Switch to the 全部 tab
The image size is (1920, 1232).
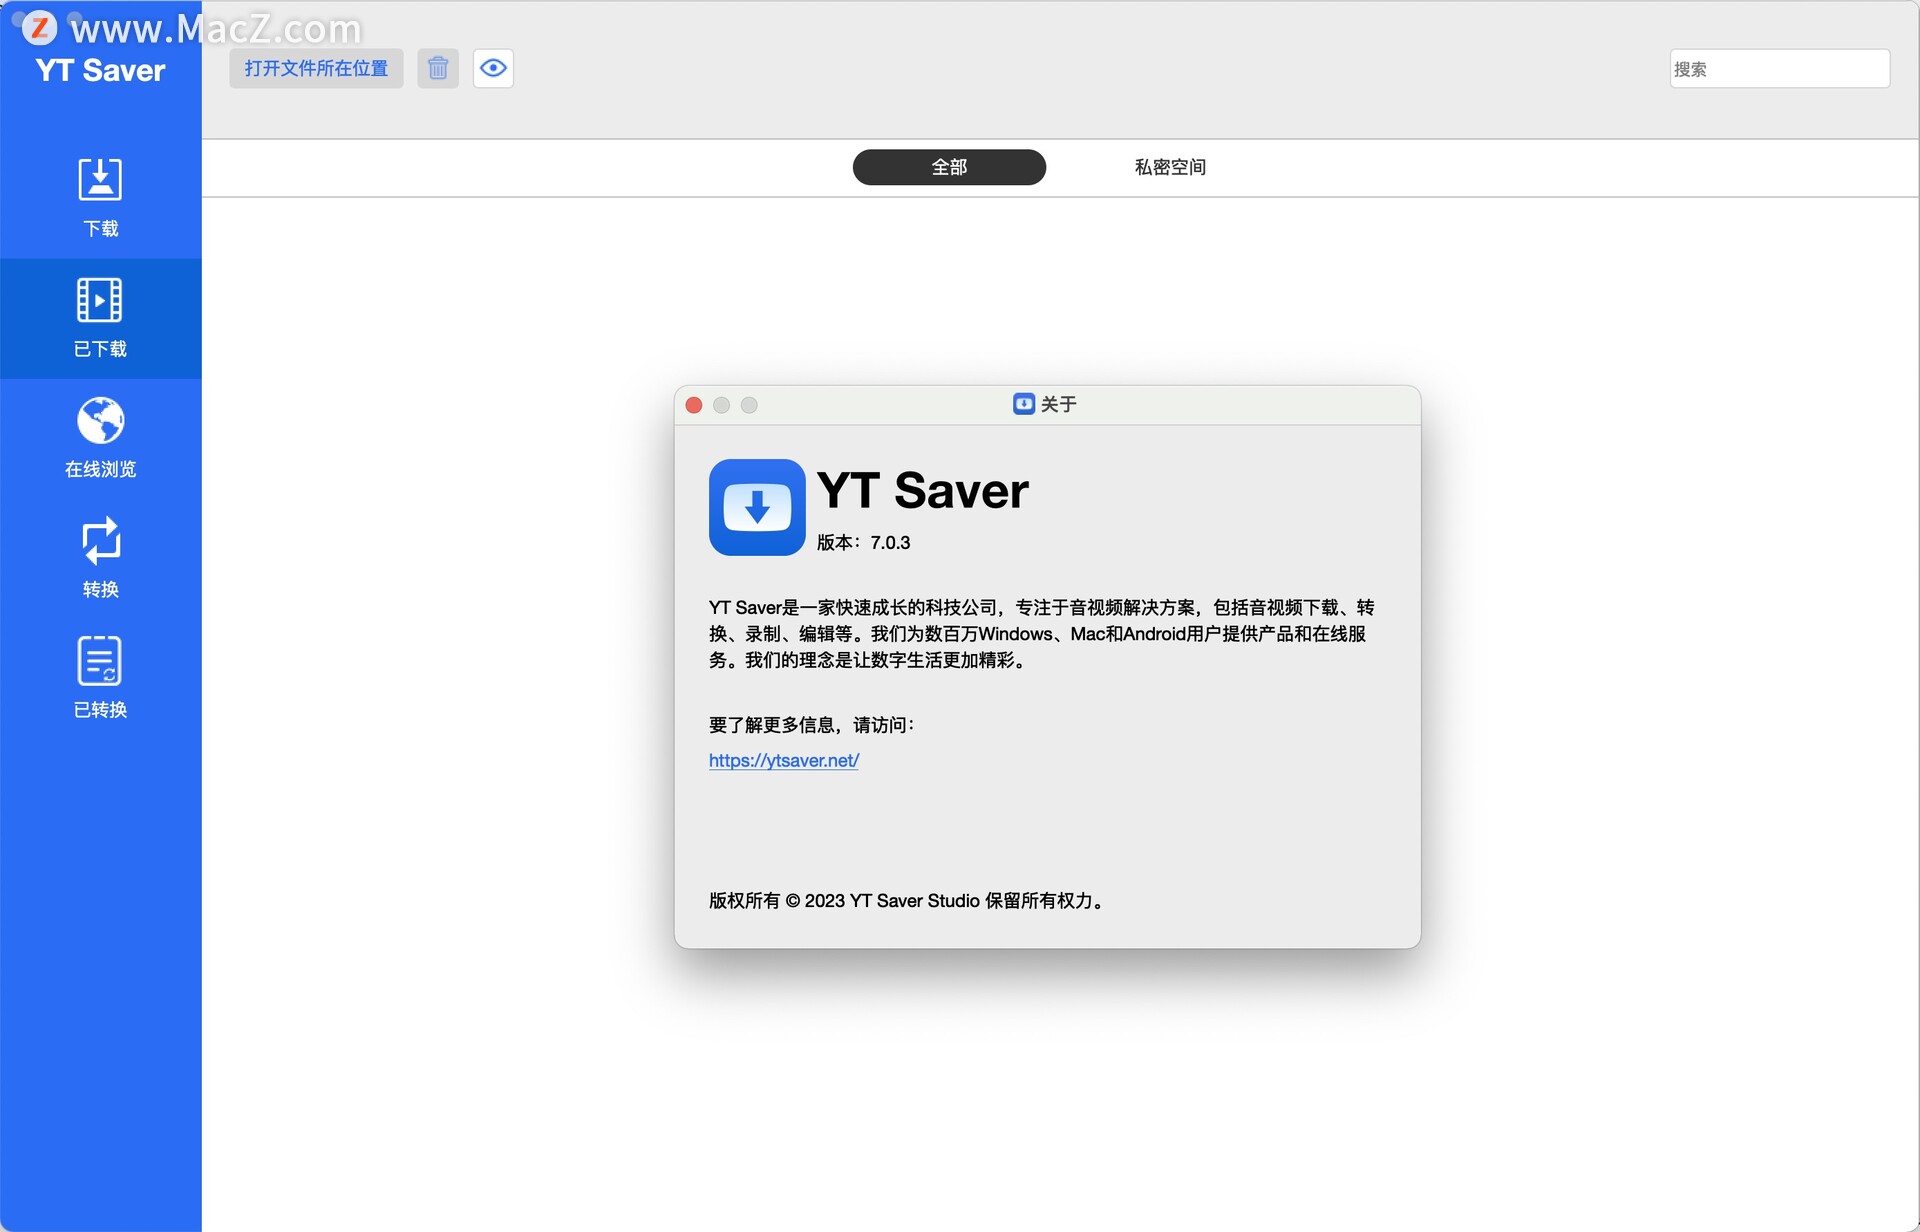point(949,167)
